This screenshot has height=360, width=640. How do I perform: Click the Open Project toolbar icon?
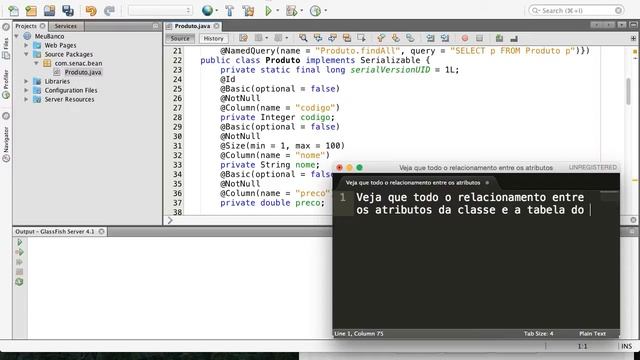[49, 11]
